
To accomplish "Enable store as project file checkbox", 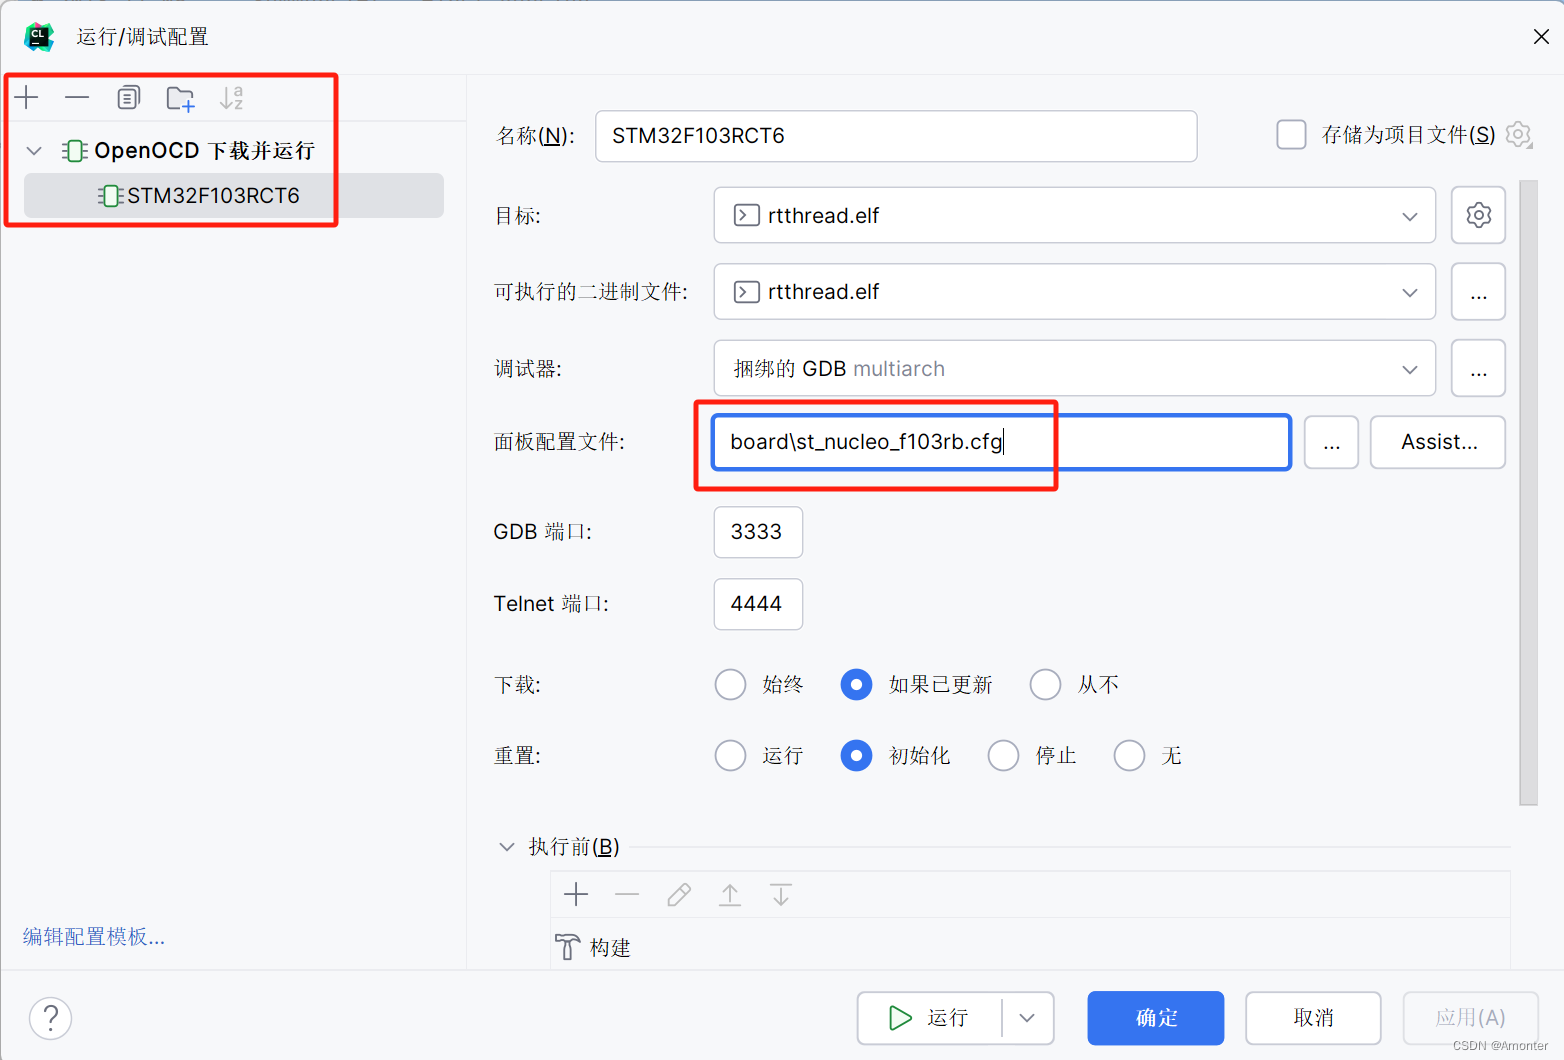I will pyautogui.click(x=1291, y=134).
